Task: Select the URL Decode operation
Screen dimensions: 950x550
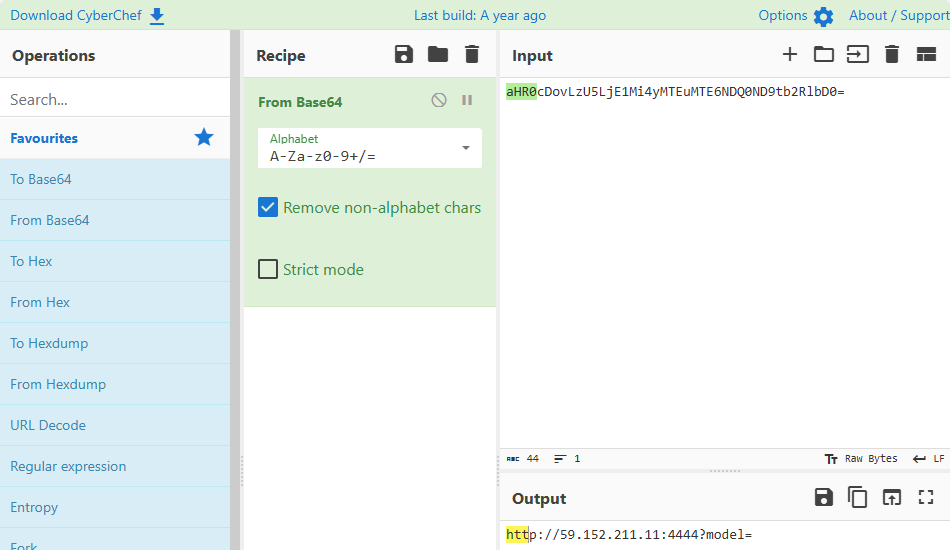Action: pos(115,425)
